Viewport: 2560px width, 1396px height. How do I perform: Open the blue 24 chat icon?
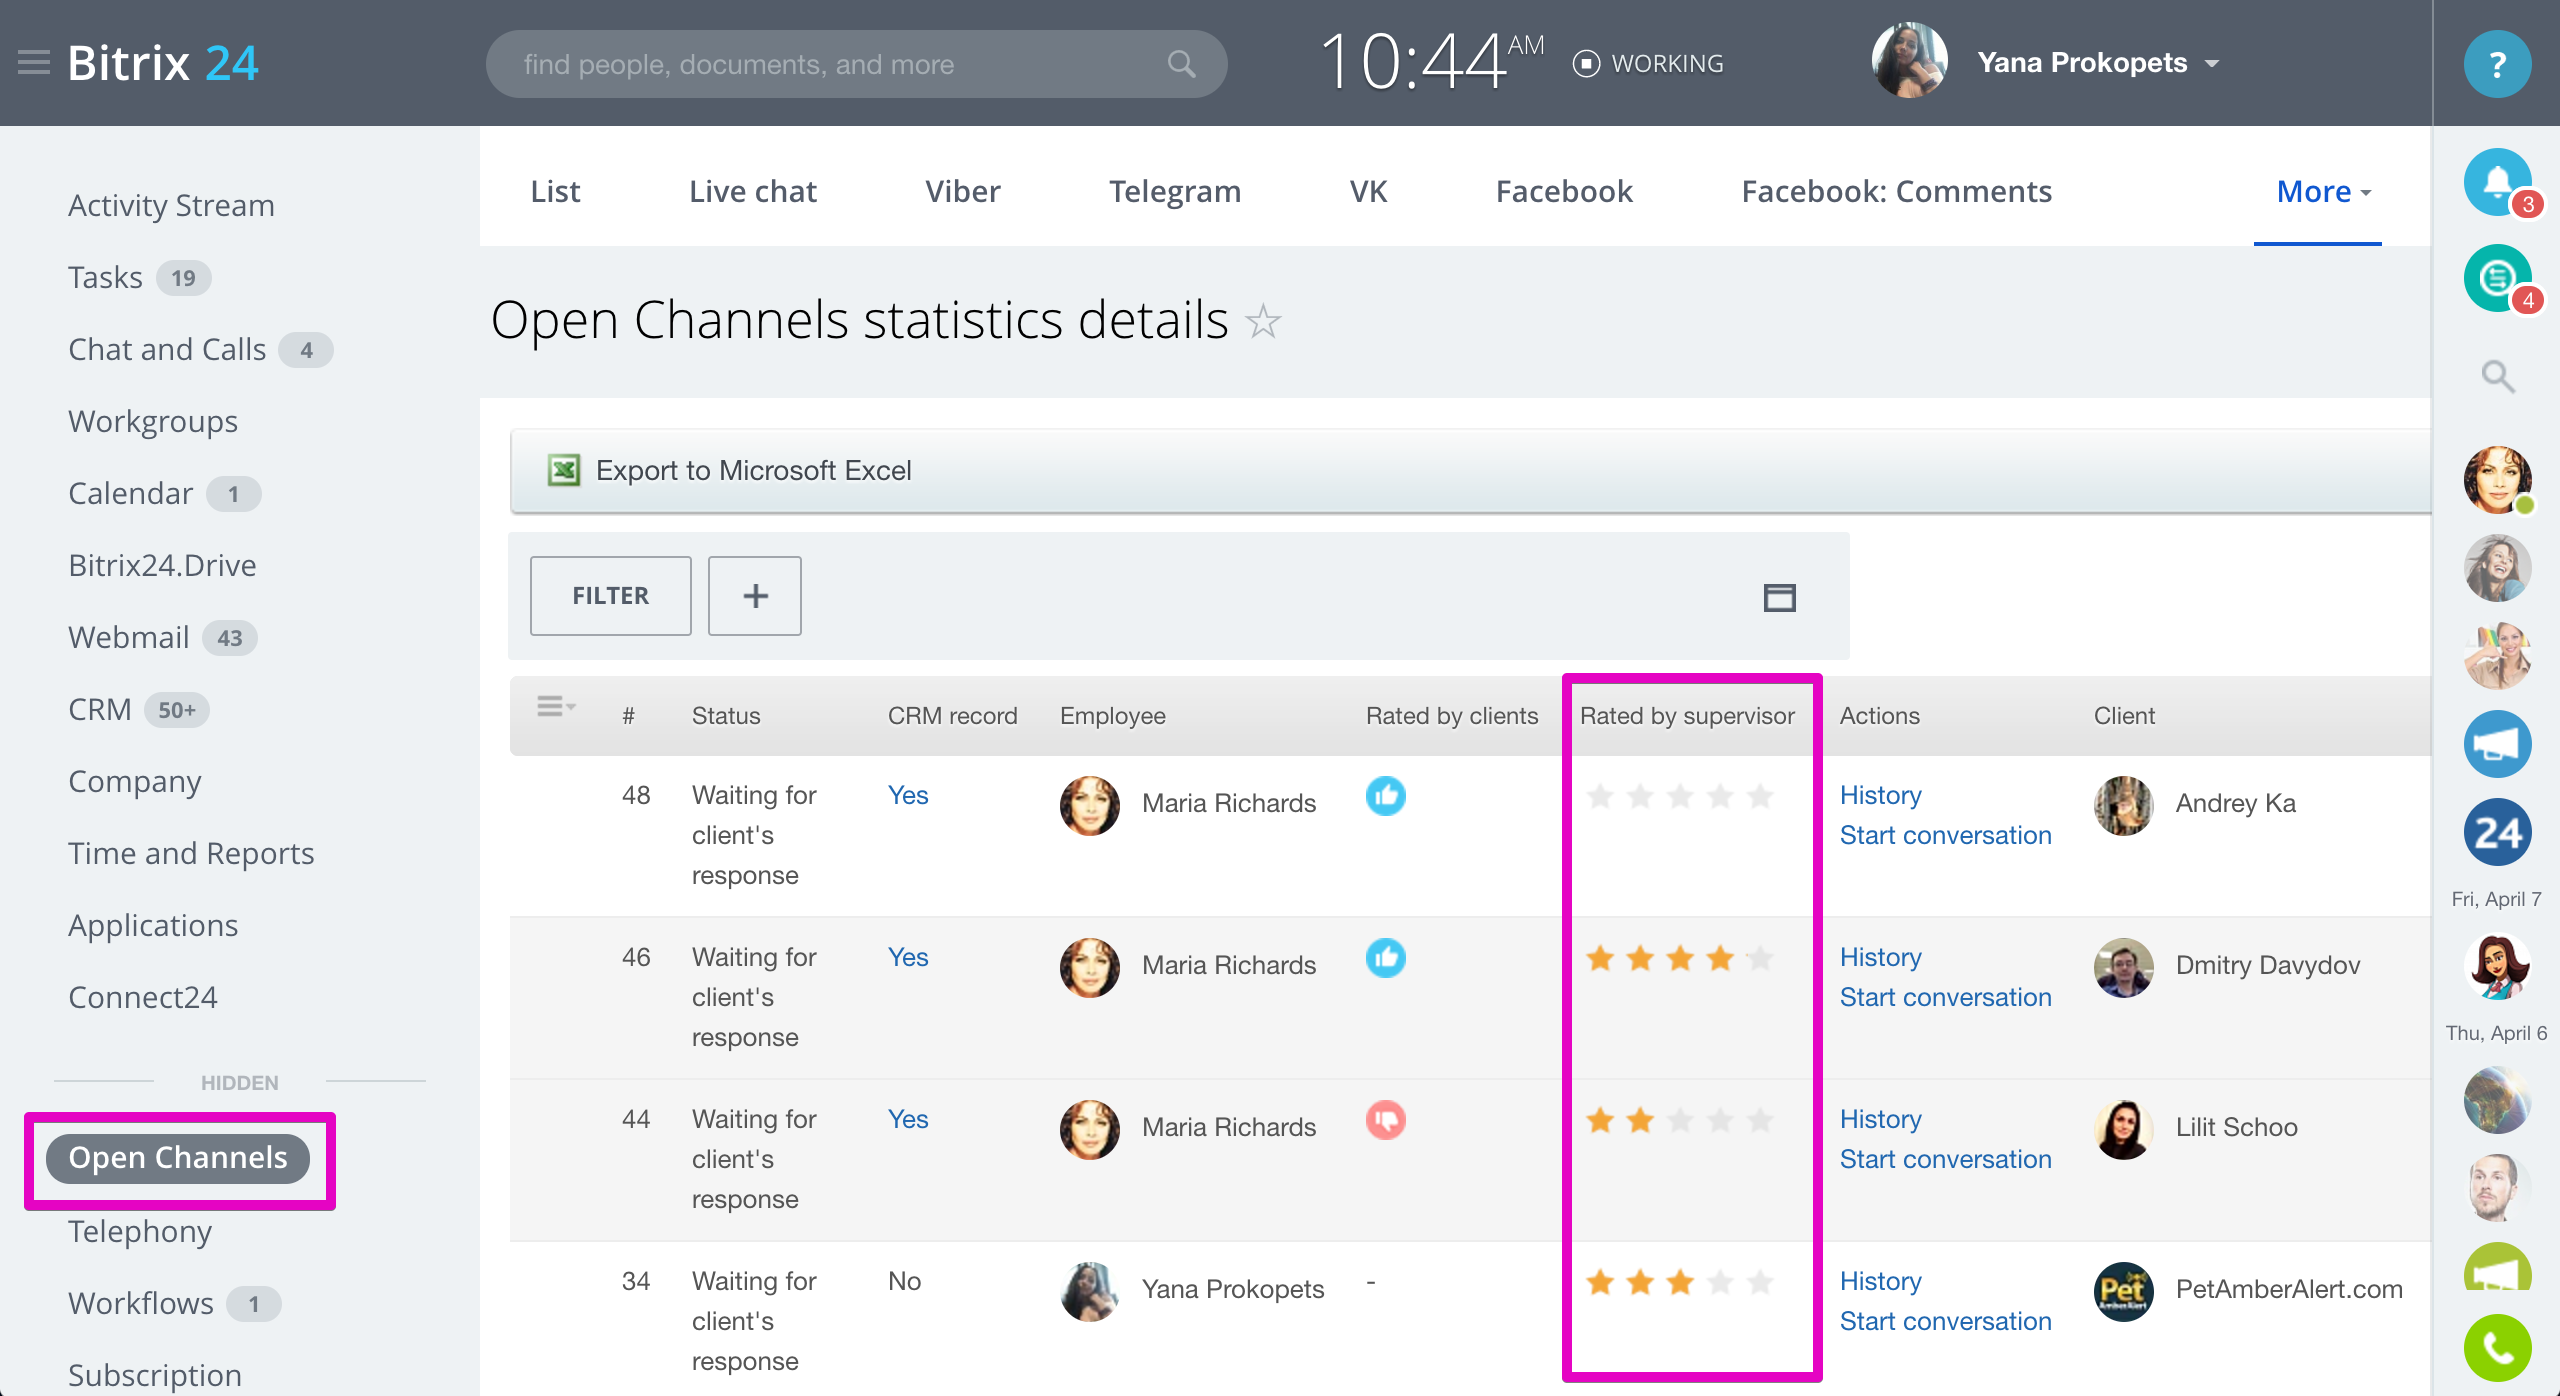tap(2497, 832)
